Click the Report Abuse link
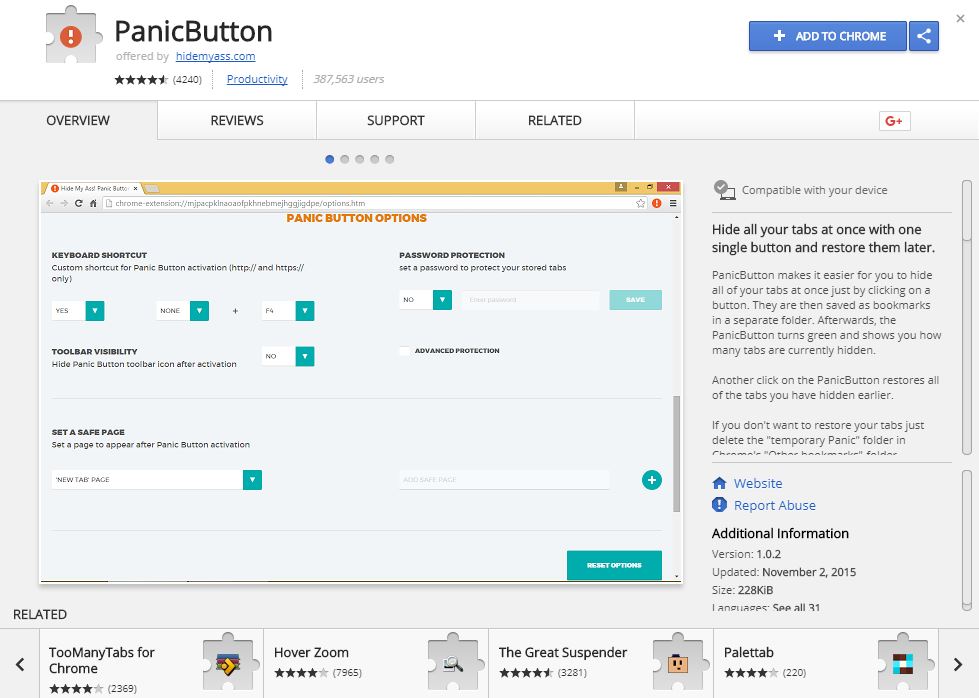This screenshot has width=979, height=698. click(x=775, y=505)
